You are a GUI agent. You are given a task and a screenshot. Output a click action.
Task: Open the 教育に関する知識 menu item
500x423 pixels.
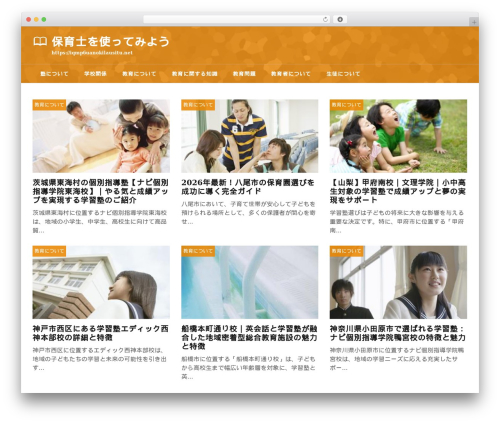click(x=195, y=74)
